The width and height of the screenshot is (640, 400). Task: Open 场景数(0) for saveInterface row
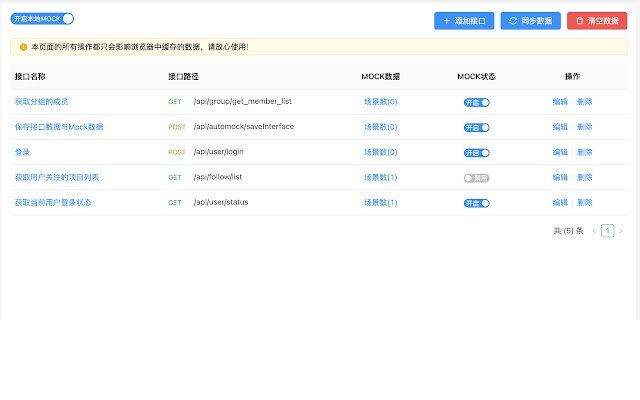pyautogui.click(x=380, y=127)
